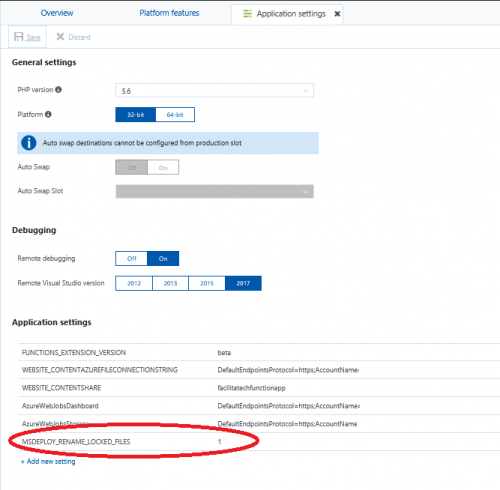Click the Discard X icon
The height and width of the screenshot is (490, 500).
click(x=60, y=37)
